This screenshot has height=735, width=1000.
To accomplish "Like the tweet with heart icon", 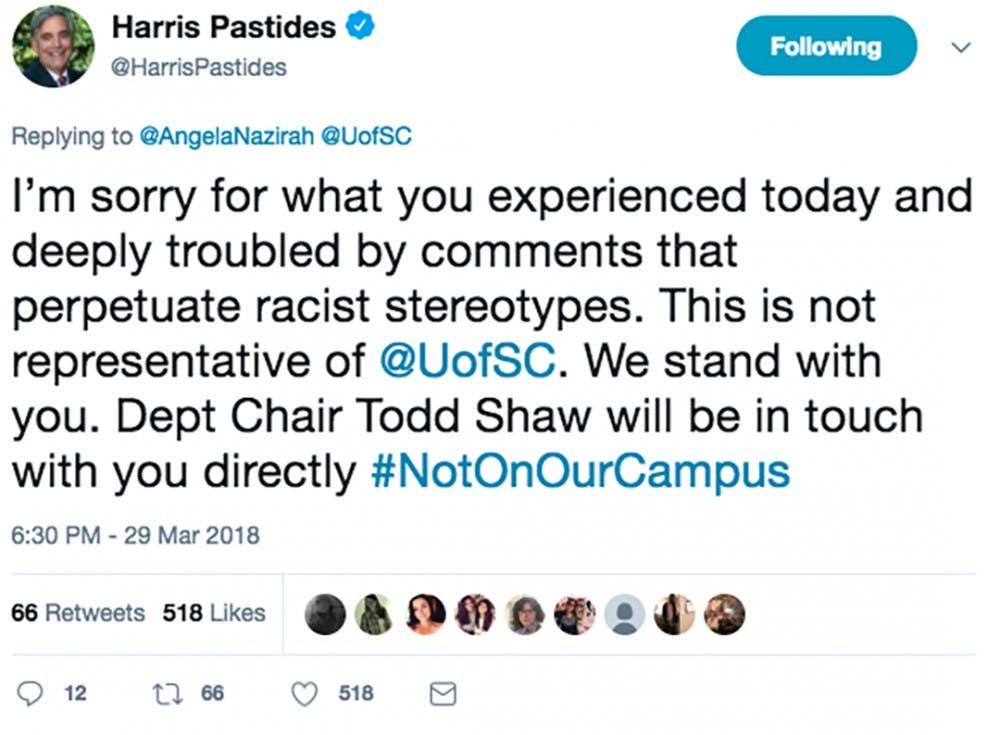I will pos(308,693).
